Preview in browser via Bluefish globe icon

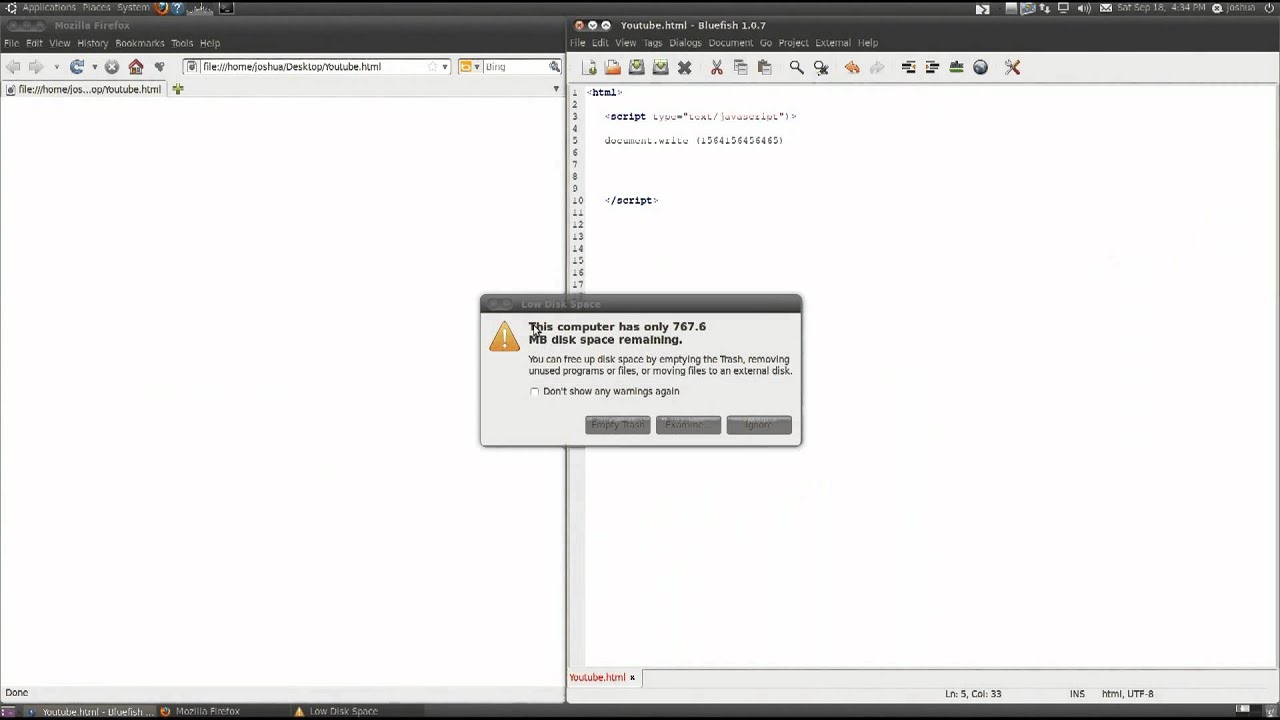point(980,67)
